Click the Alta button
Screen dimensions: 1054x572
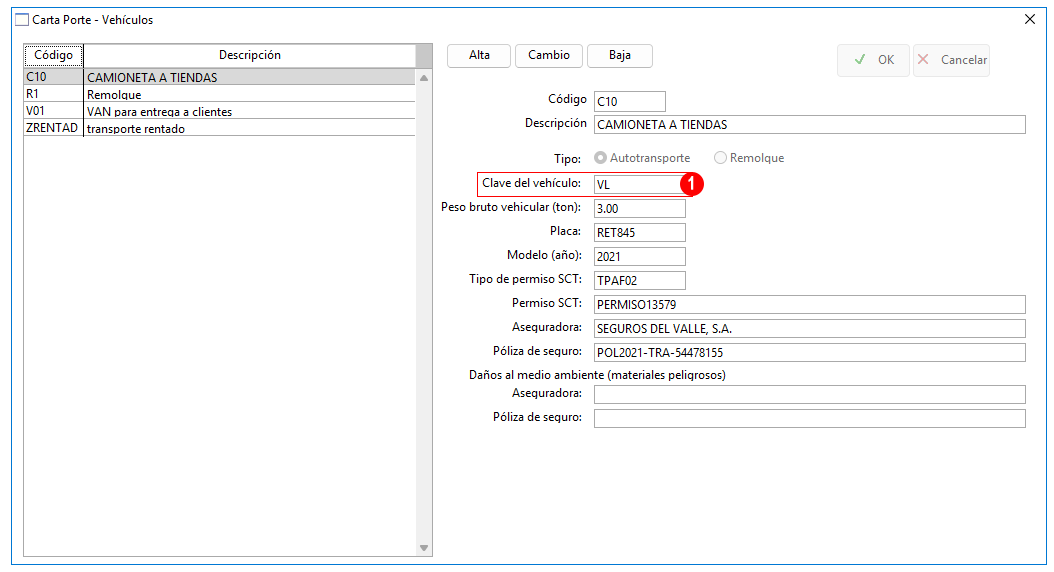(479, 56)
